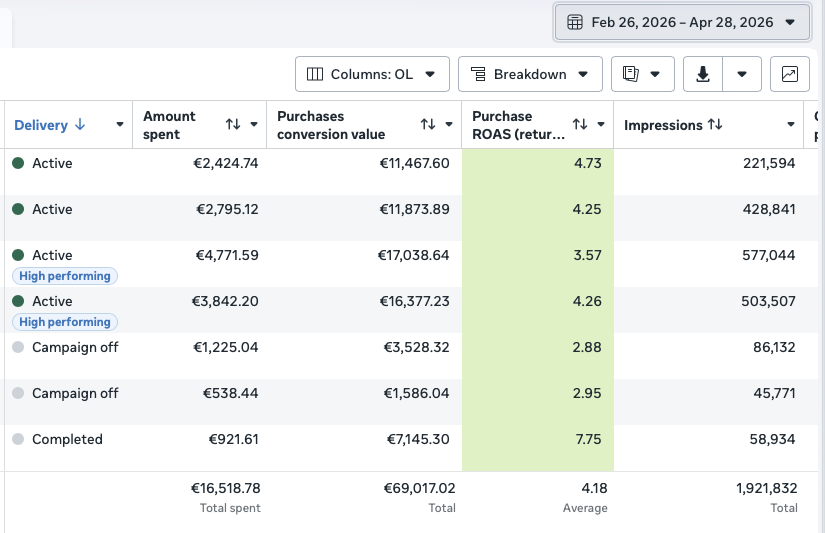Click the Amount spent column header
Screen dimensions: 825x533
tap(169, 125)
